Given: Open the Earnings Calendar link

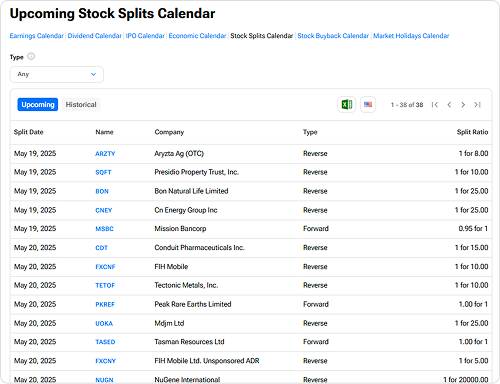Looking at the screenshot, I should click(x=36, y=36).
